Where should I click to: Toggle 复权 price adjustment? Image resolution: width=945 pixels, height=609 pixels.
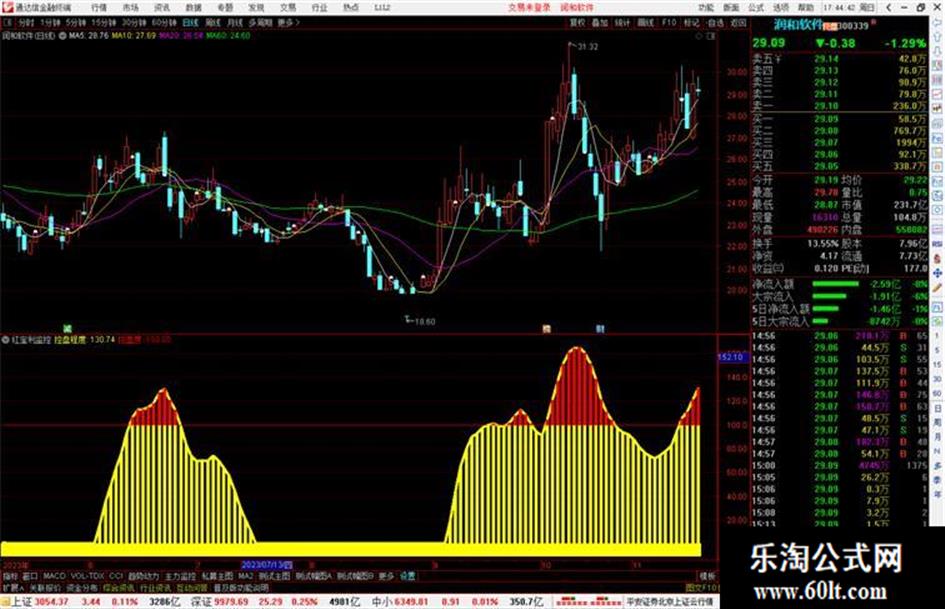pos(577,22)
